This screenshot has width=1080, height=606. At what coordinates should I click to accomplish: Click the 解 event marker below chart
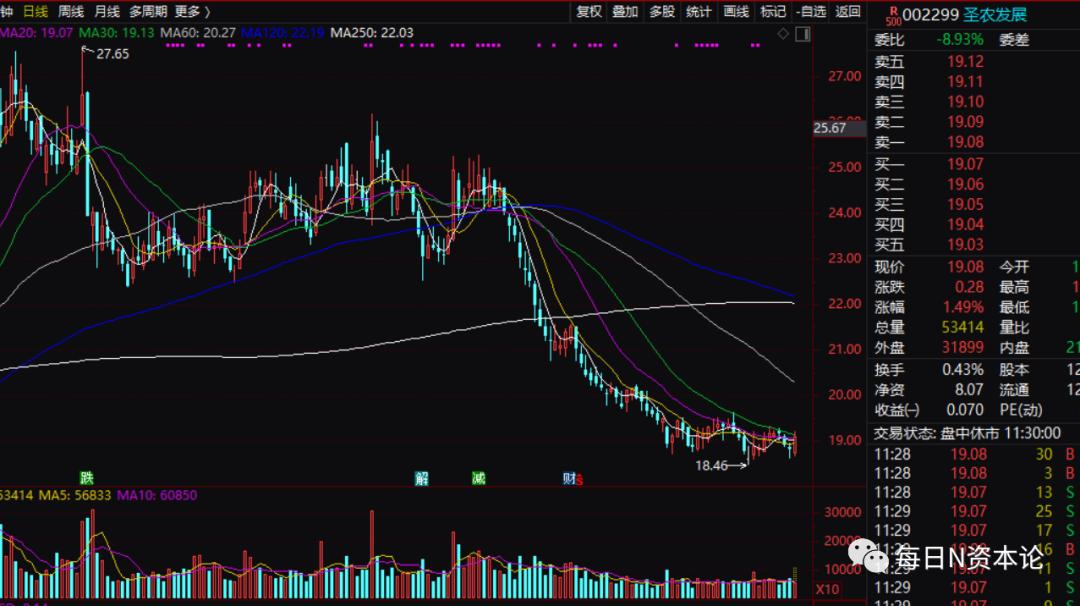click(x=423, y=478)
